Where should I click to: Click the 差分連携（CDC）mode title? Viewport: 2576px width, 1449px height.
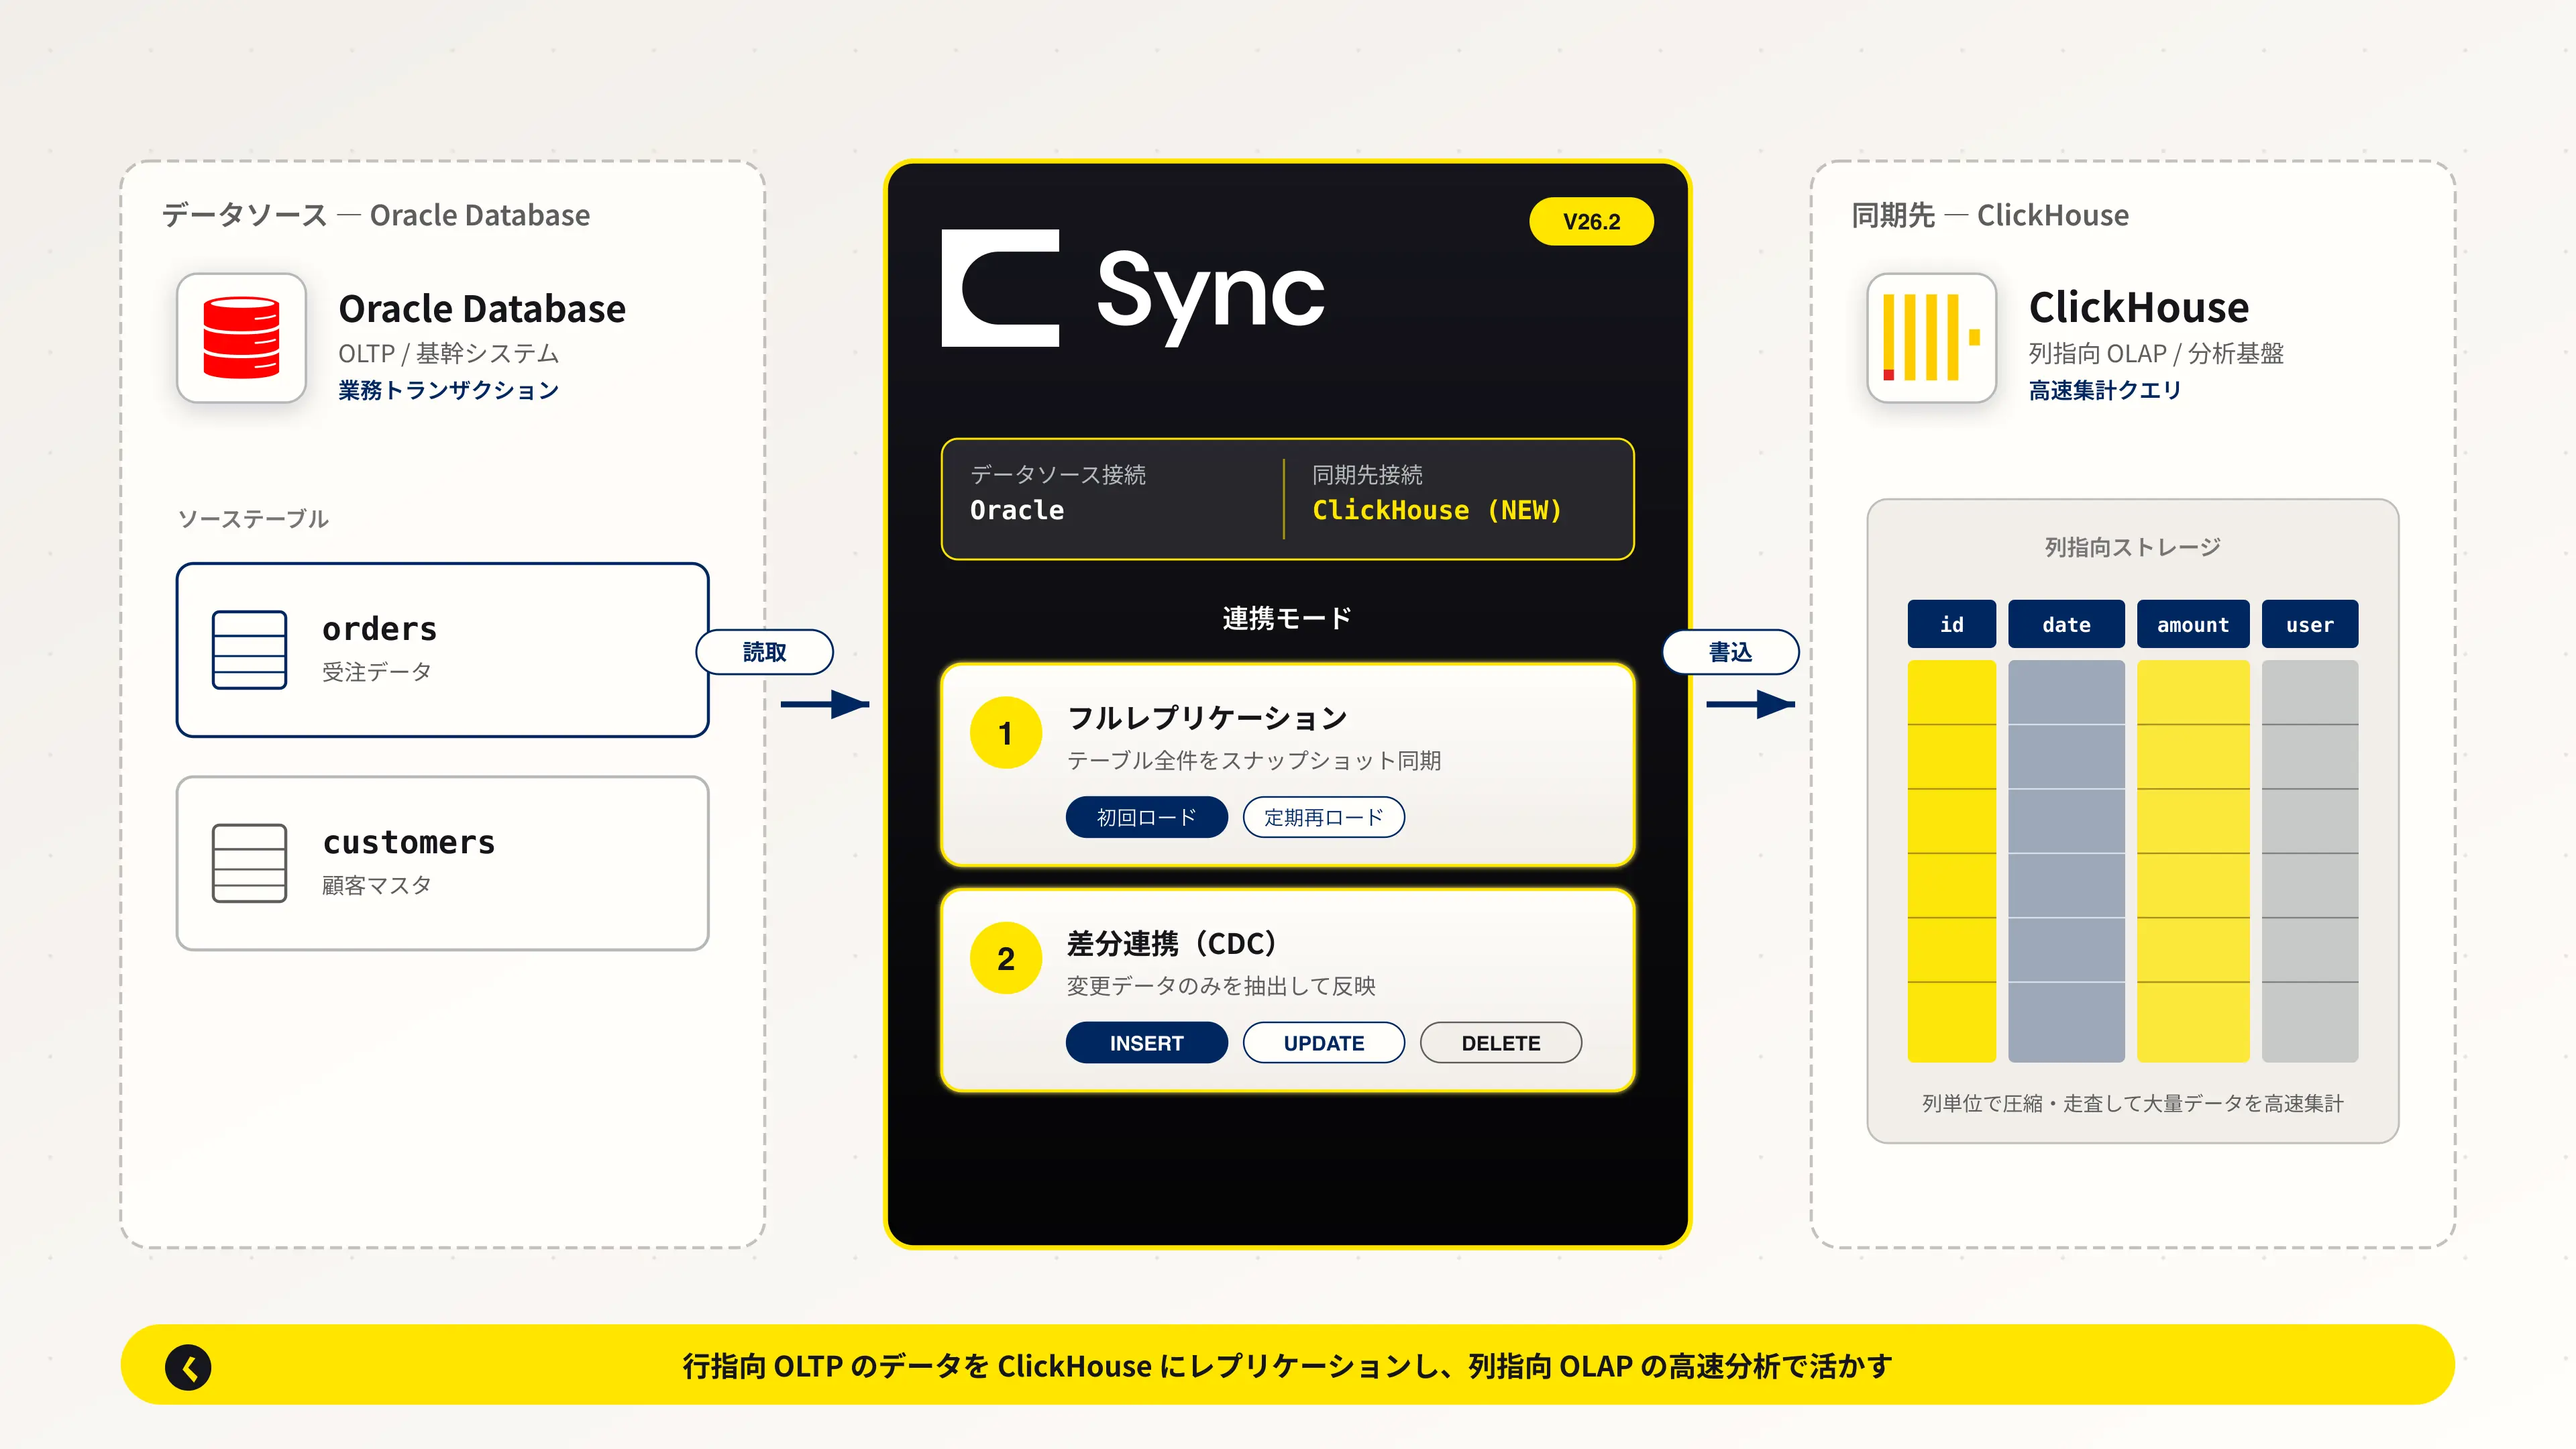(x=1172, y=943)
